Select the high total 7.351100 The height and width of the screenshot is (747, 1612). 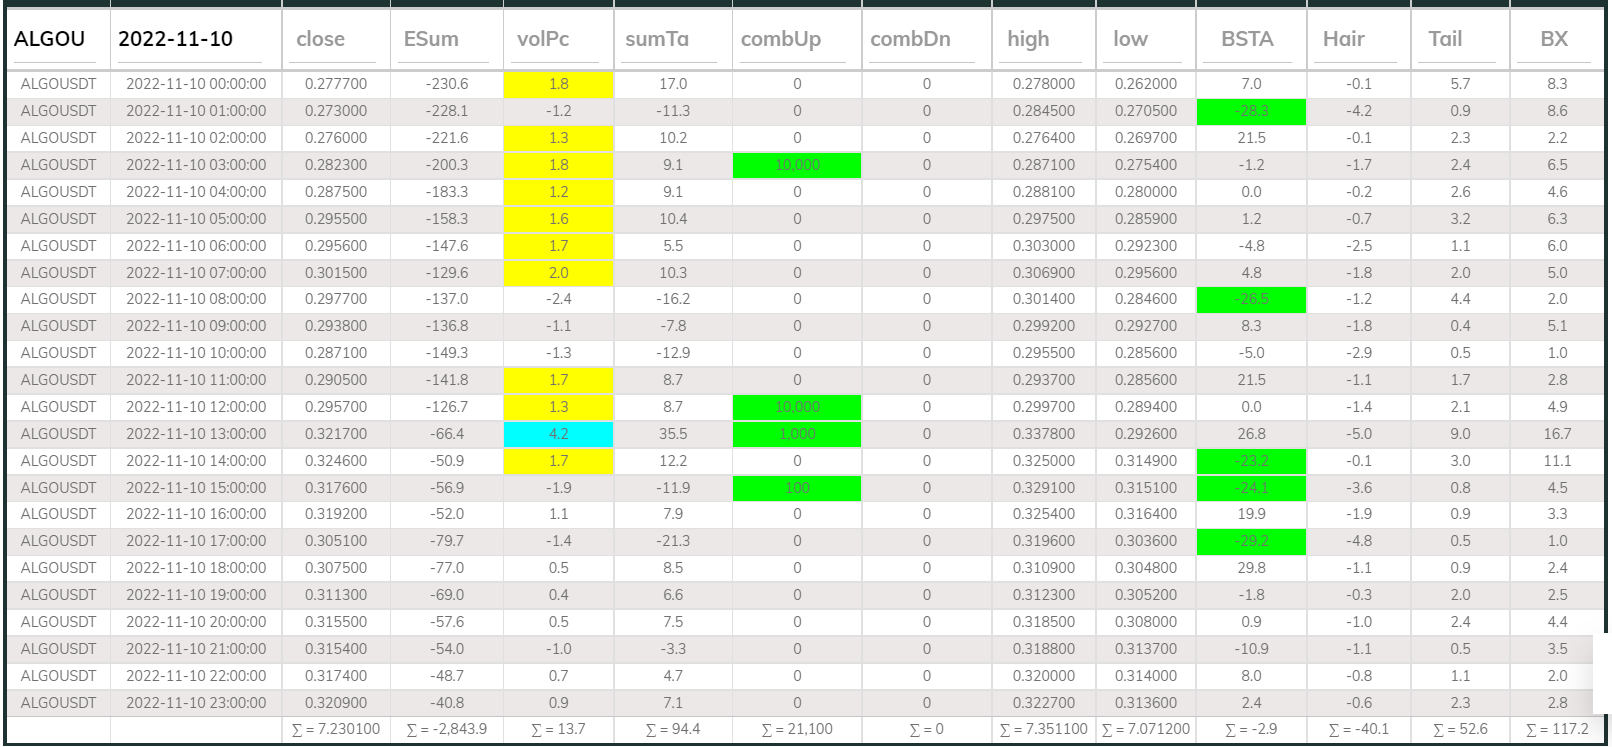[x=1044, y=729]
